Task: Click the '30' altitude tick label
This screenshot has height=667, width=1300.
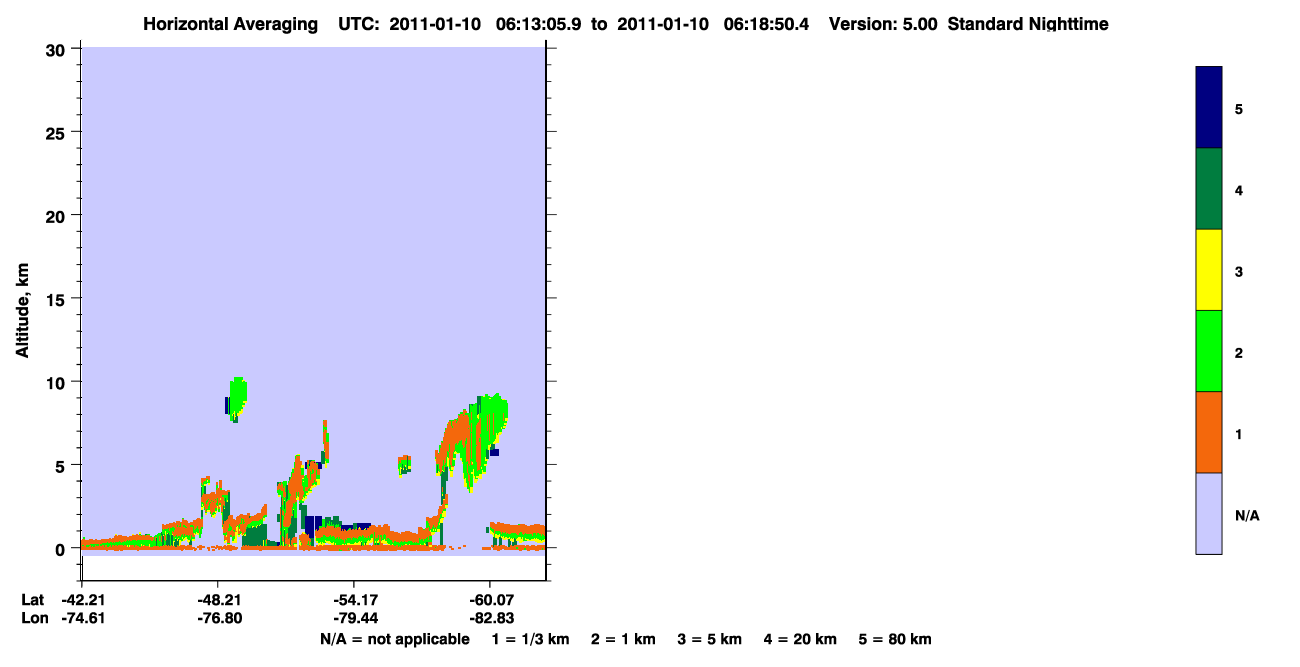Action: pos(57,49)
